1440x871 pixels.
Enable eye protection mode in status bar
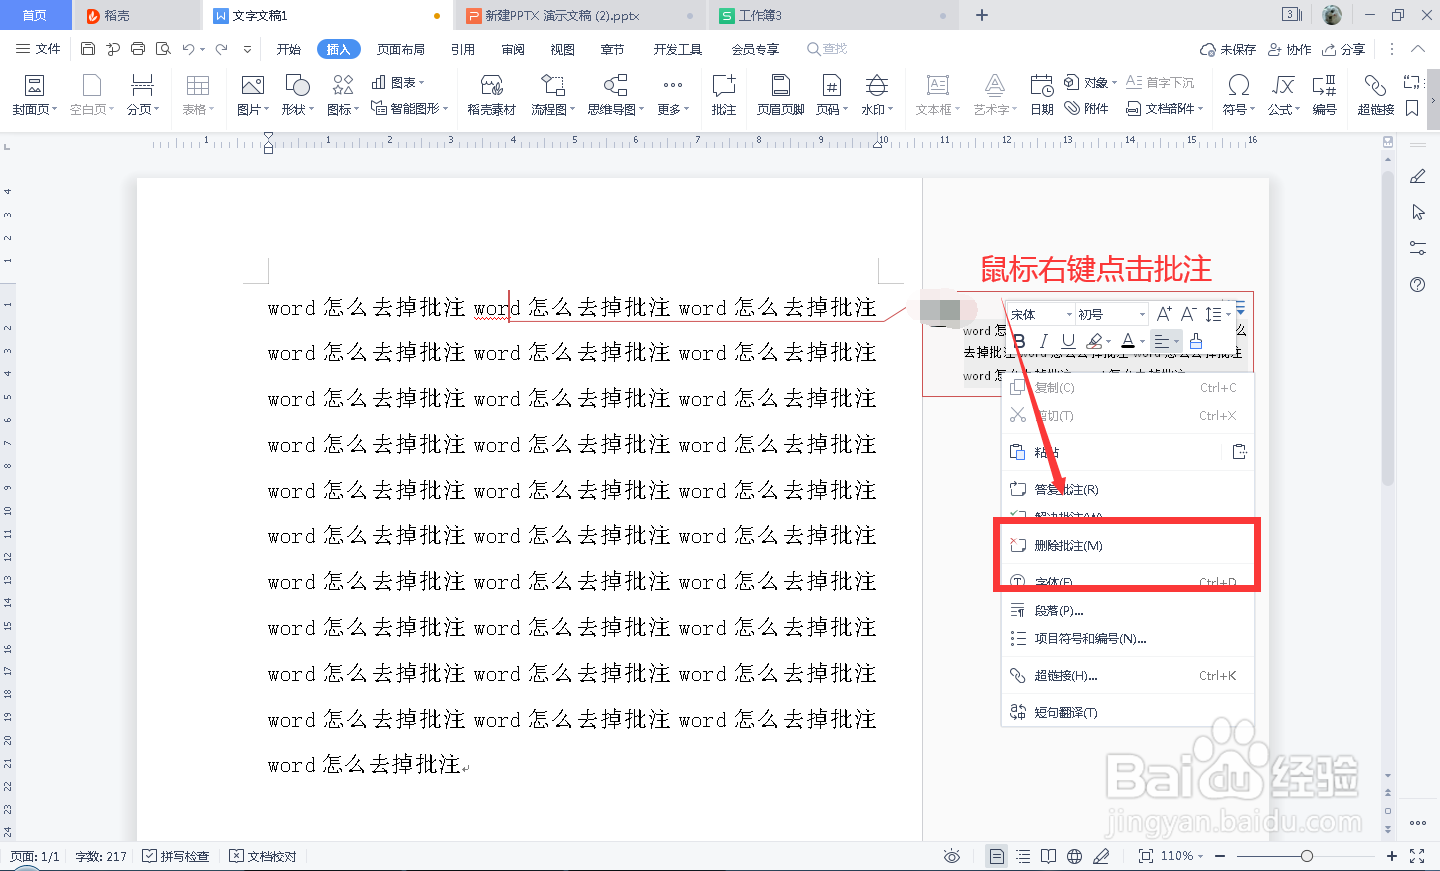[951, 856]
